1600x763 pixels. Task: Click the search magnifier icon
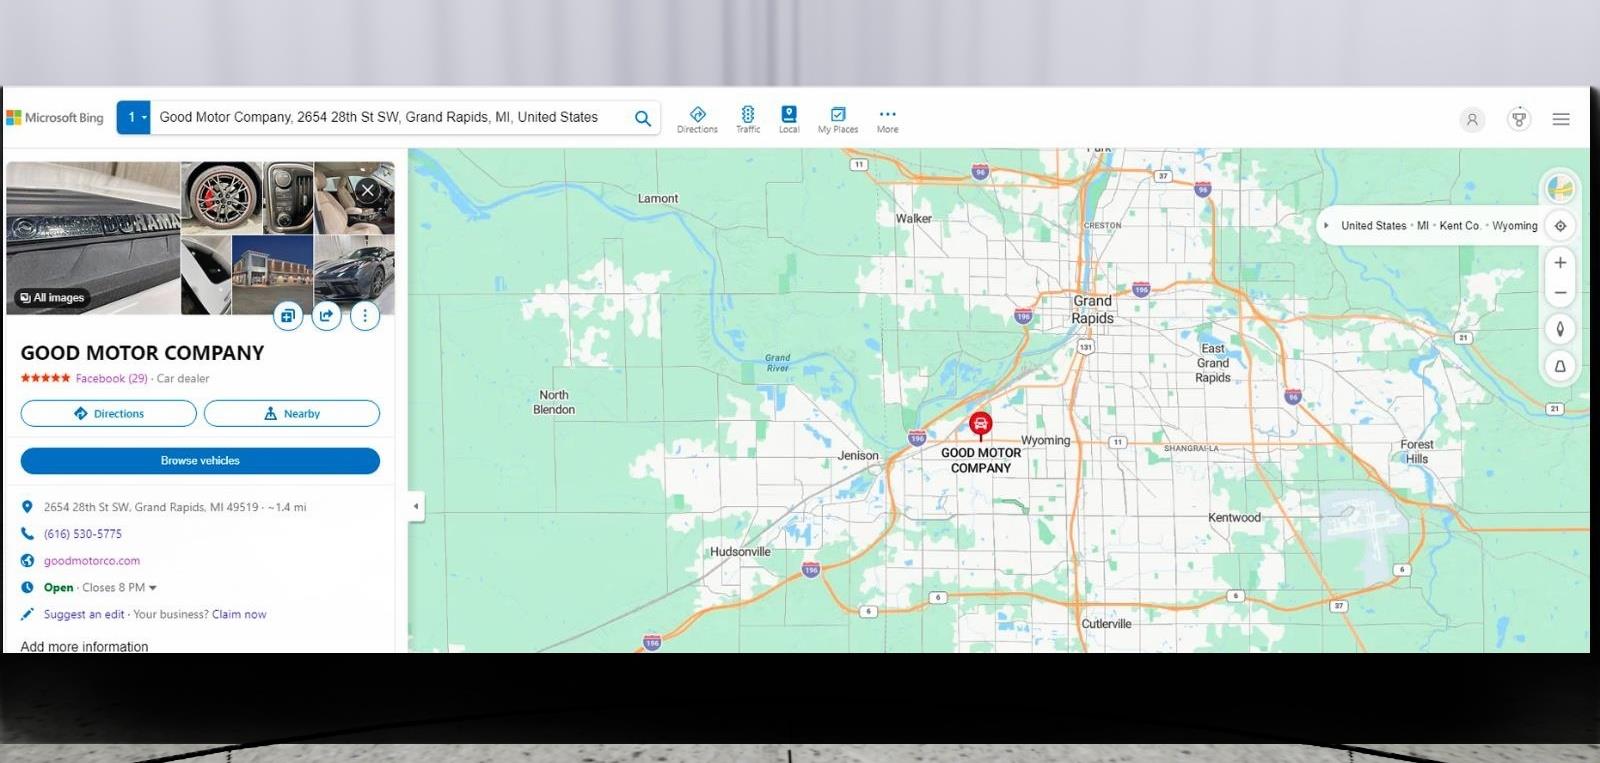click(643, 118)
